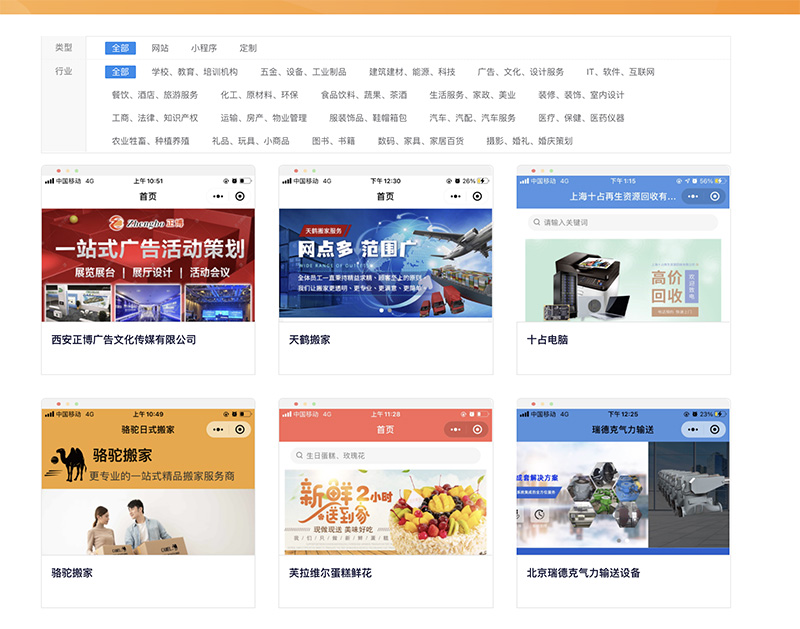The height and width of the screenshot is (629, 800).
Task: Click the 请输入关键词 search field
Action: pyautogui.click(x=623, y=222)
